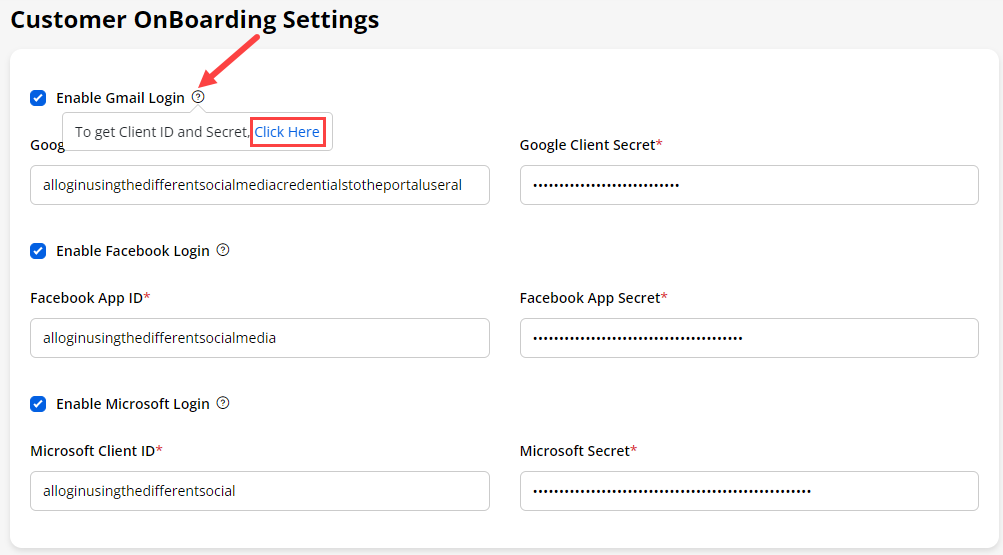Click inside the Facebook App Secret password box
1003x555 pixels.
[749, 338]
